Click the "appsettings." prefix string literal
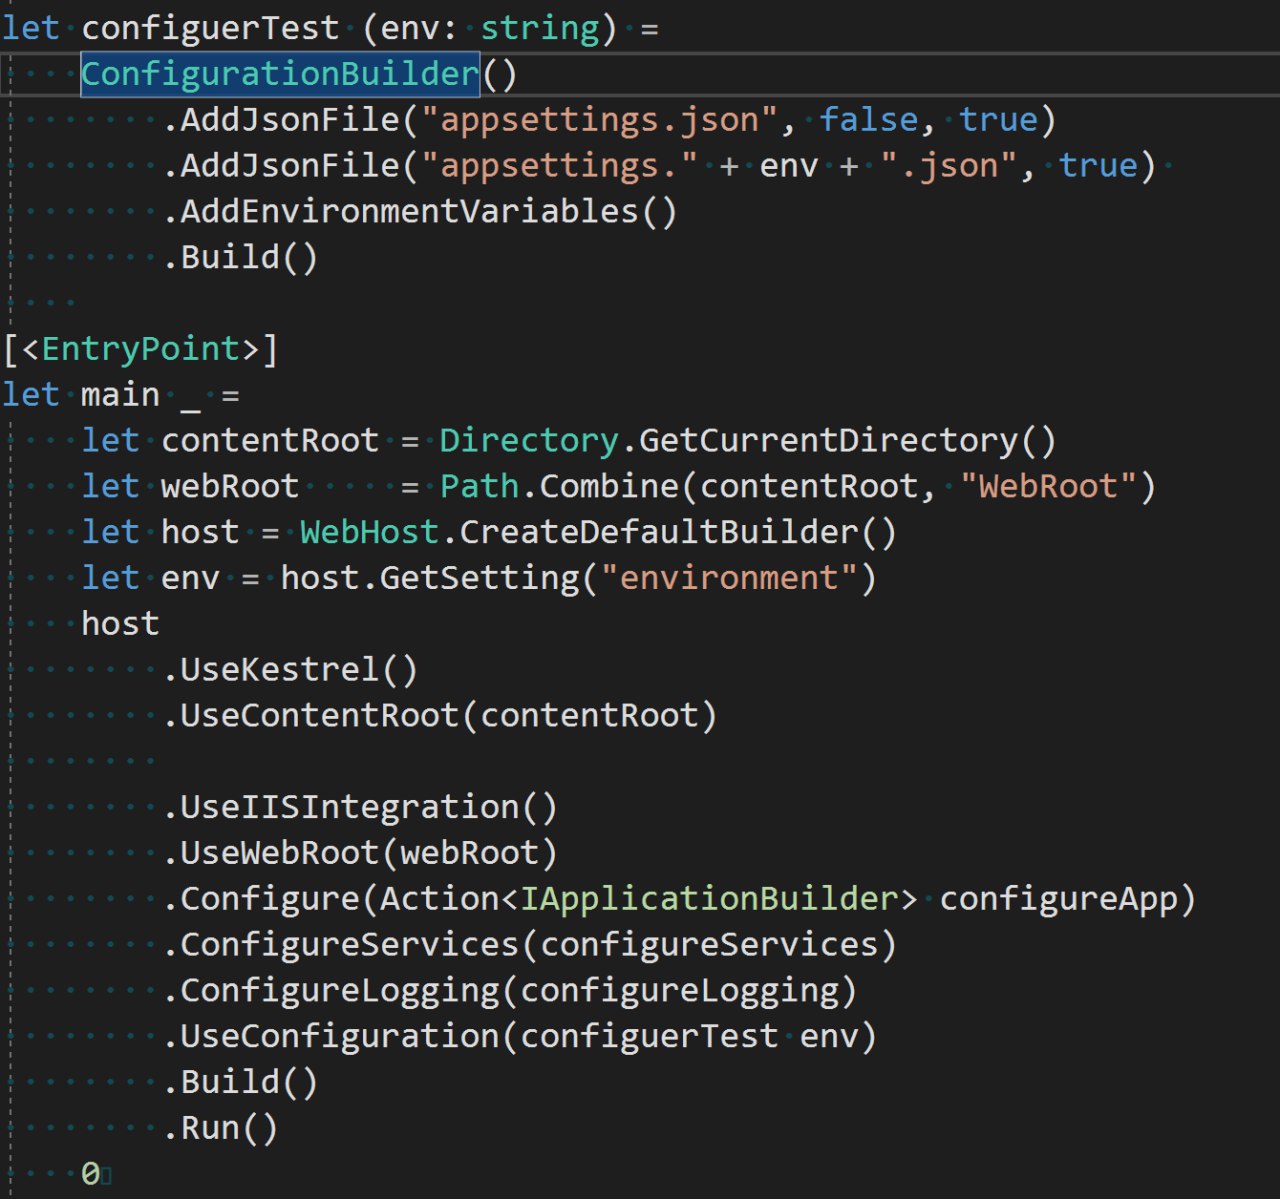1280x1199 pixels. click(x=559, y=166)
